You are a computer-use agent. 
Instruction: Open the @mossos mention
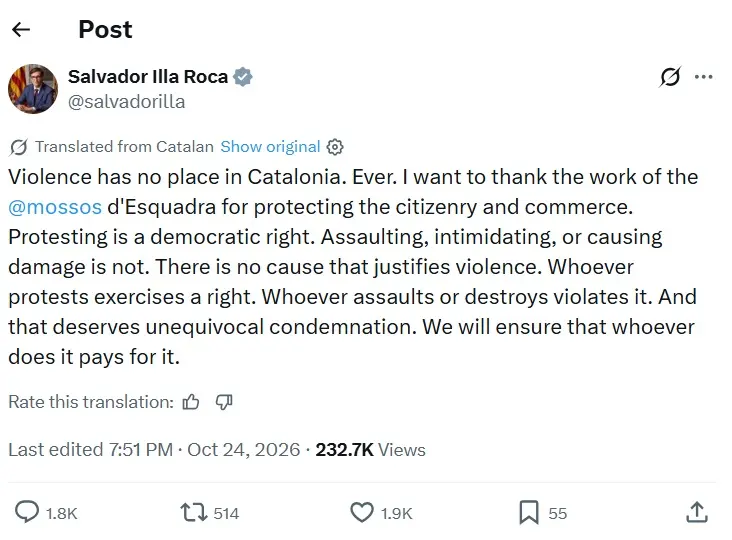pyautogui.click(x=55, y=207)
